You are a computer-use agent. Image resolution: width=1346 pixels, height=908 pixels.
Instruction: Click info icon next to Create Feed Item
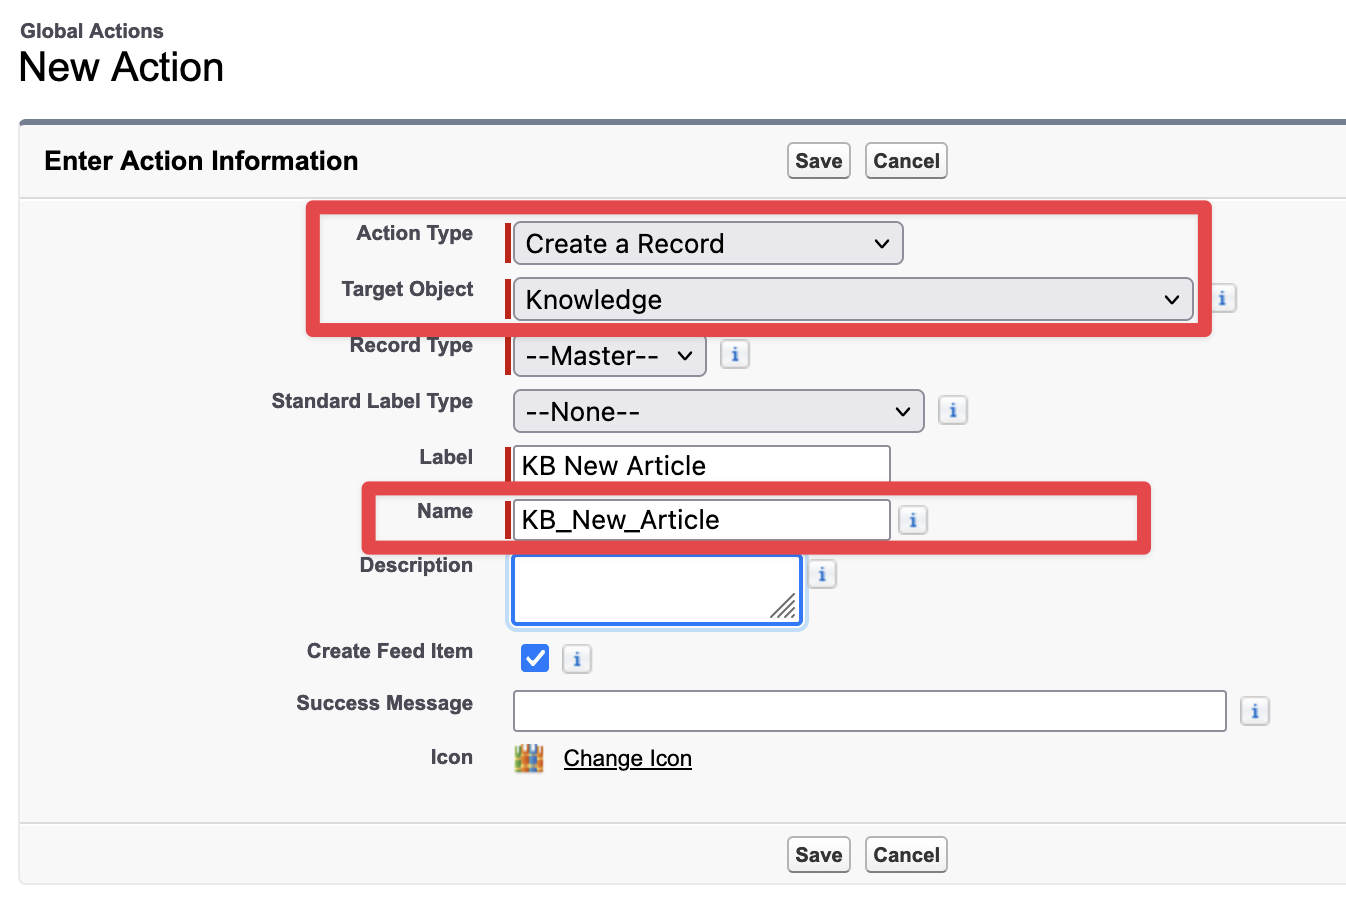[577, 660]
